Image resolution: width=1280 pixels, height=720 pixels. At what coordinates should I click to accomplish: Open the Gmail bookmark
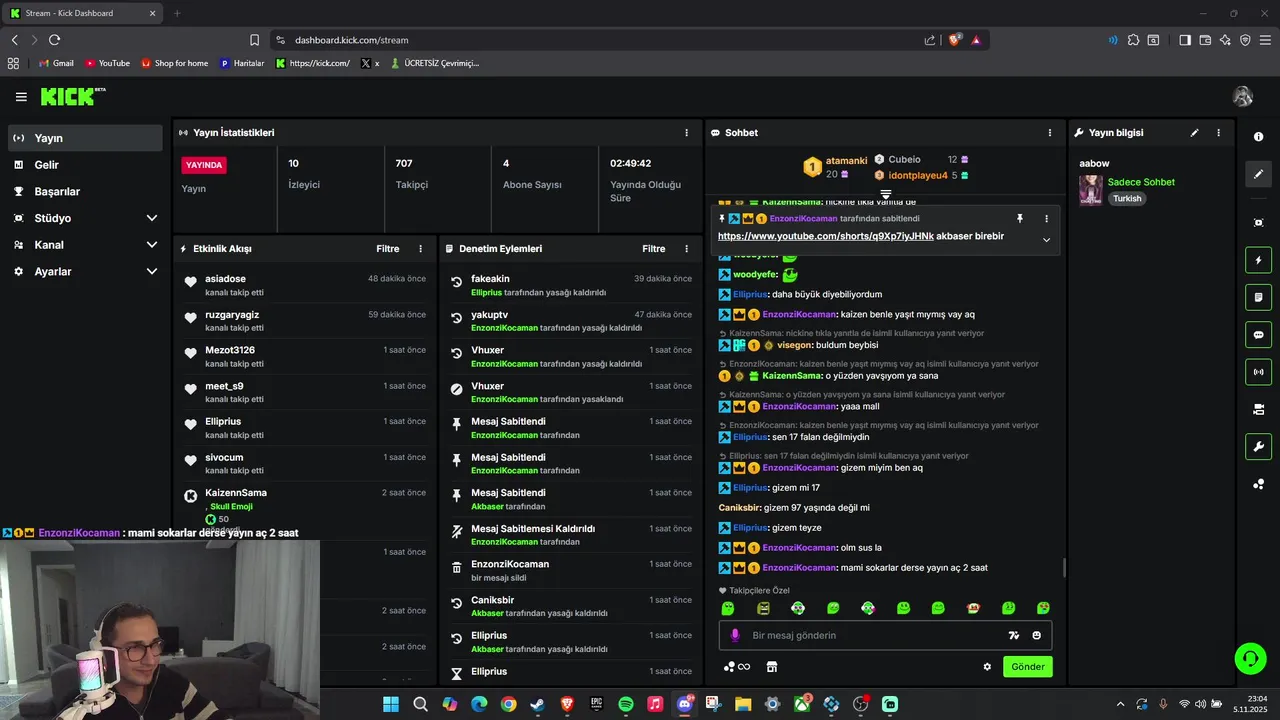point(56,63)
